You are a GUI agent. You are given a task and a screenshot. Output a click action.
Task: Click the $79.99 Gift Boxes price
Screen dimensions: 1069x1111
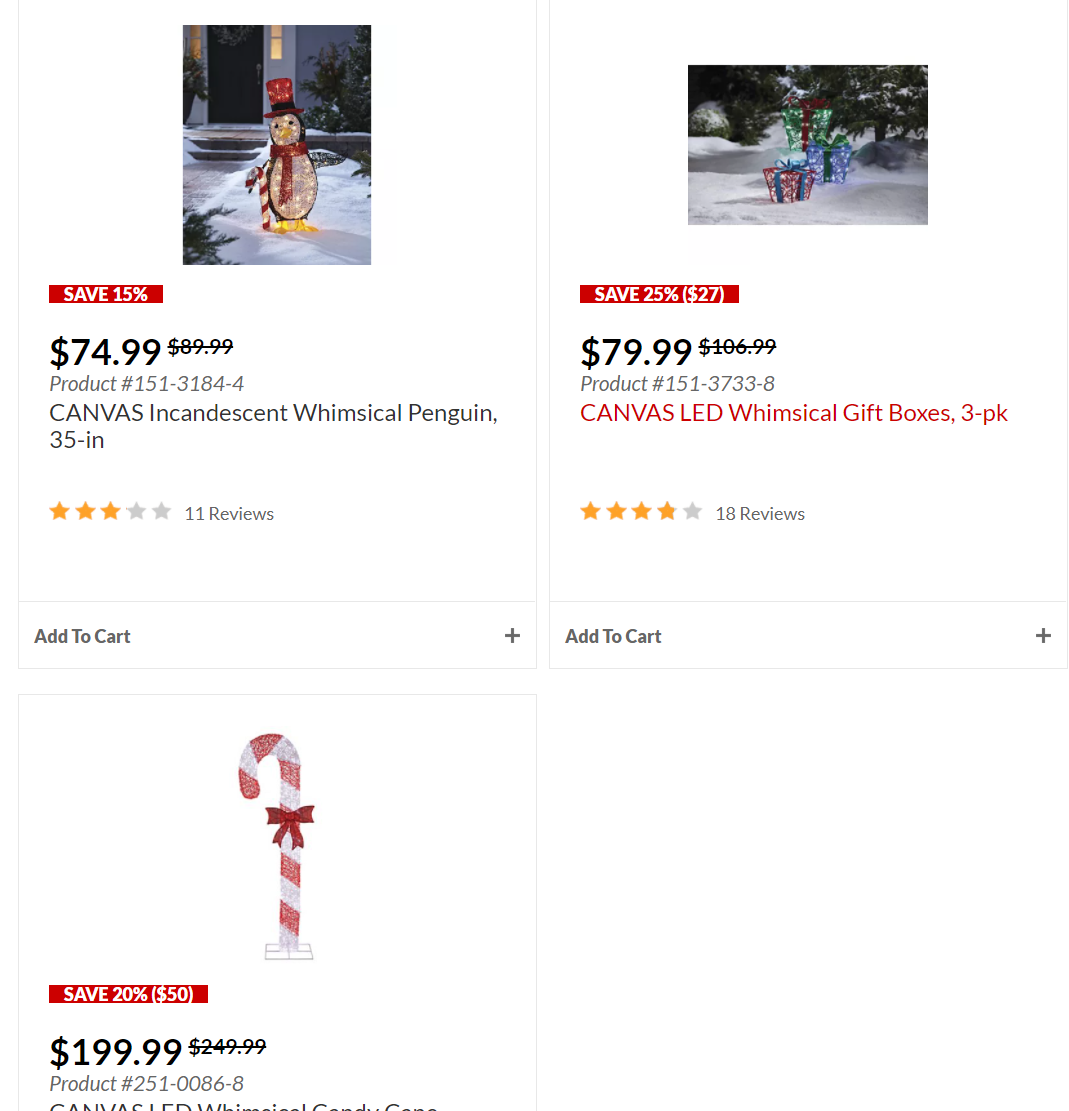click(635, 352)
